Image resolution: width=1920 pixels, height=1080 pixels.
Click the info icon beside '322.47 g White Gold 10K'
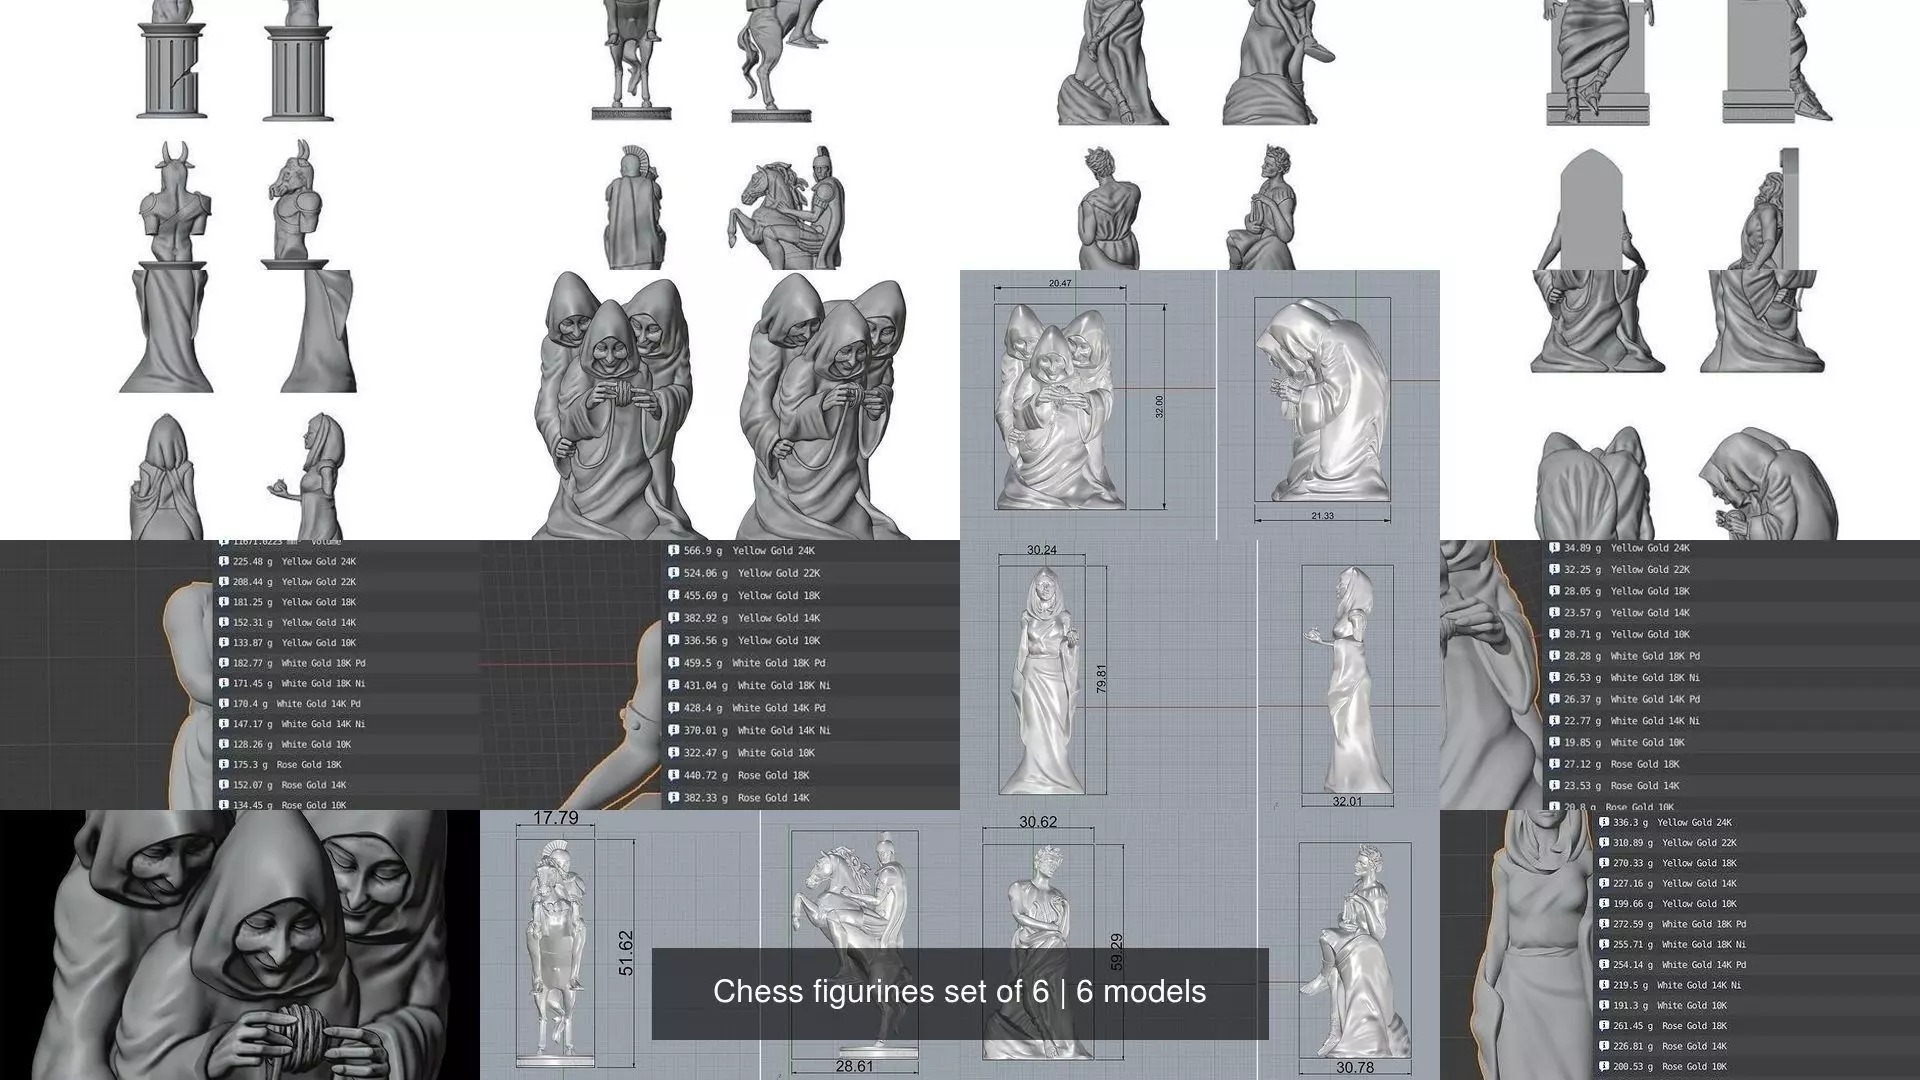tap(673, 753)
